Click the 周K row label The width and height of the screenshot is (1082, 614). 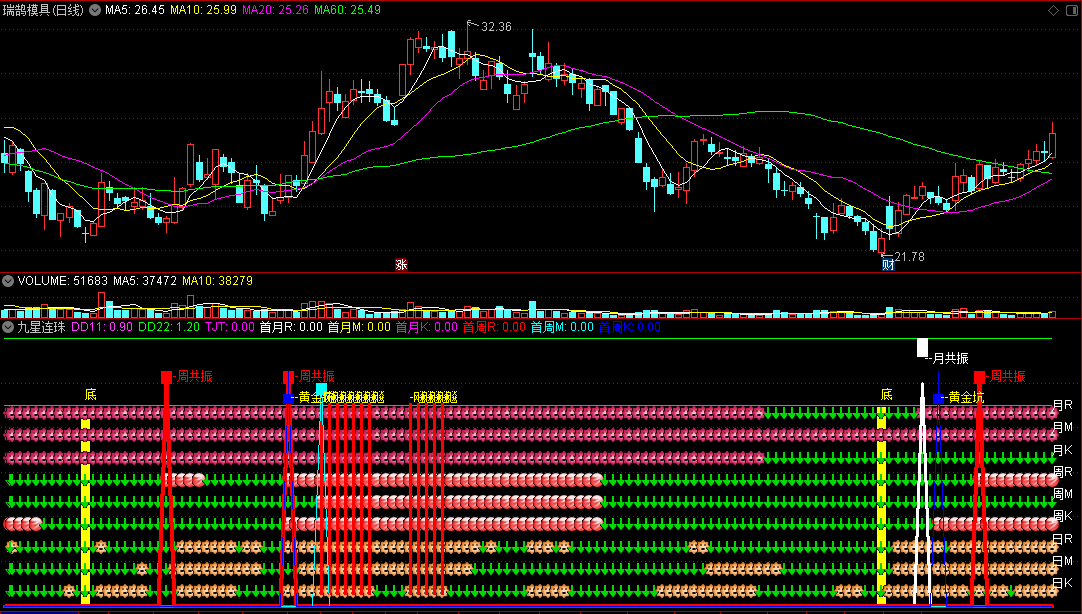coord(1063,516)
